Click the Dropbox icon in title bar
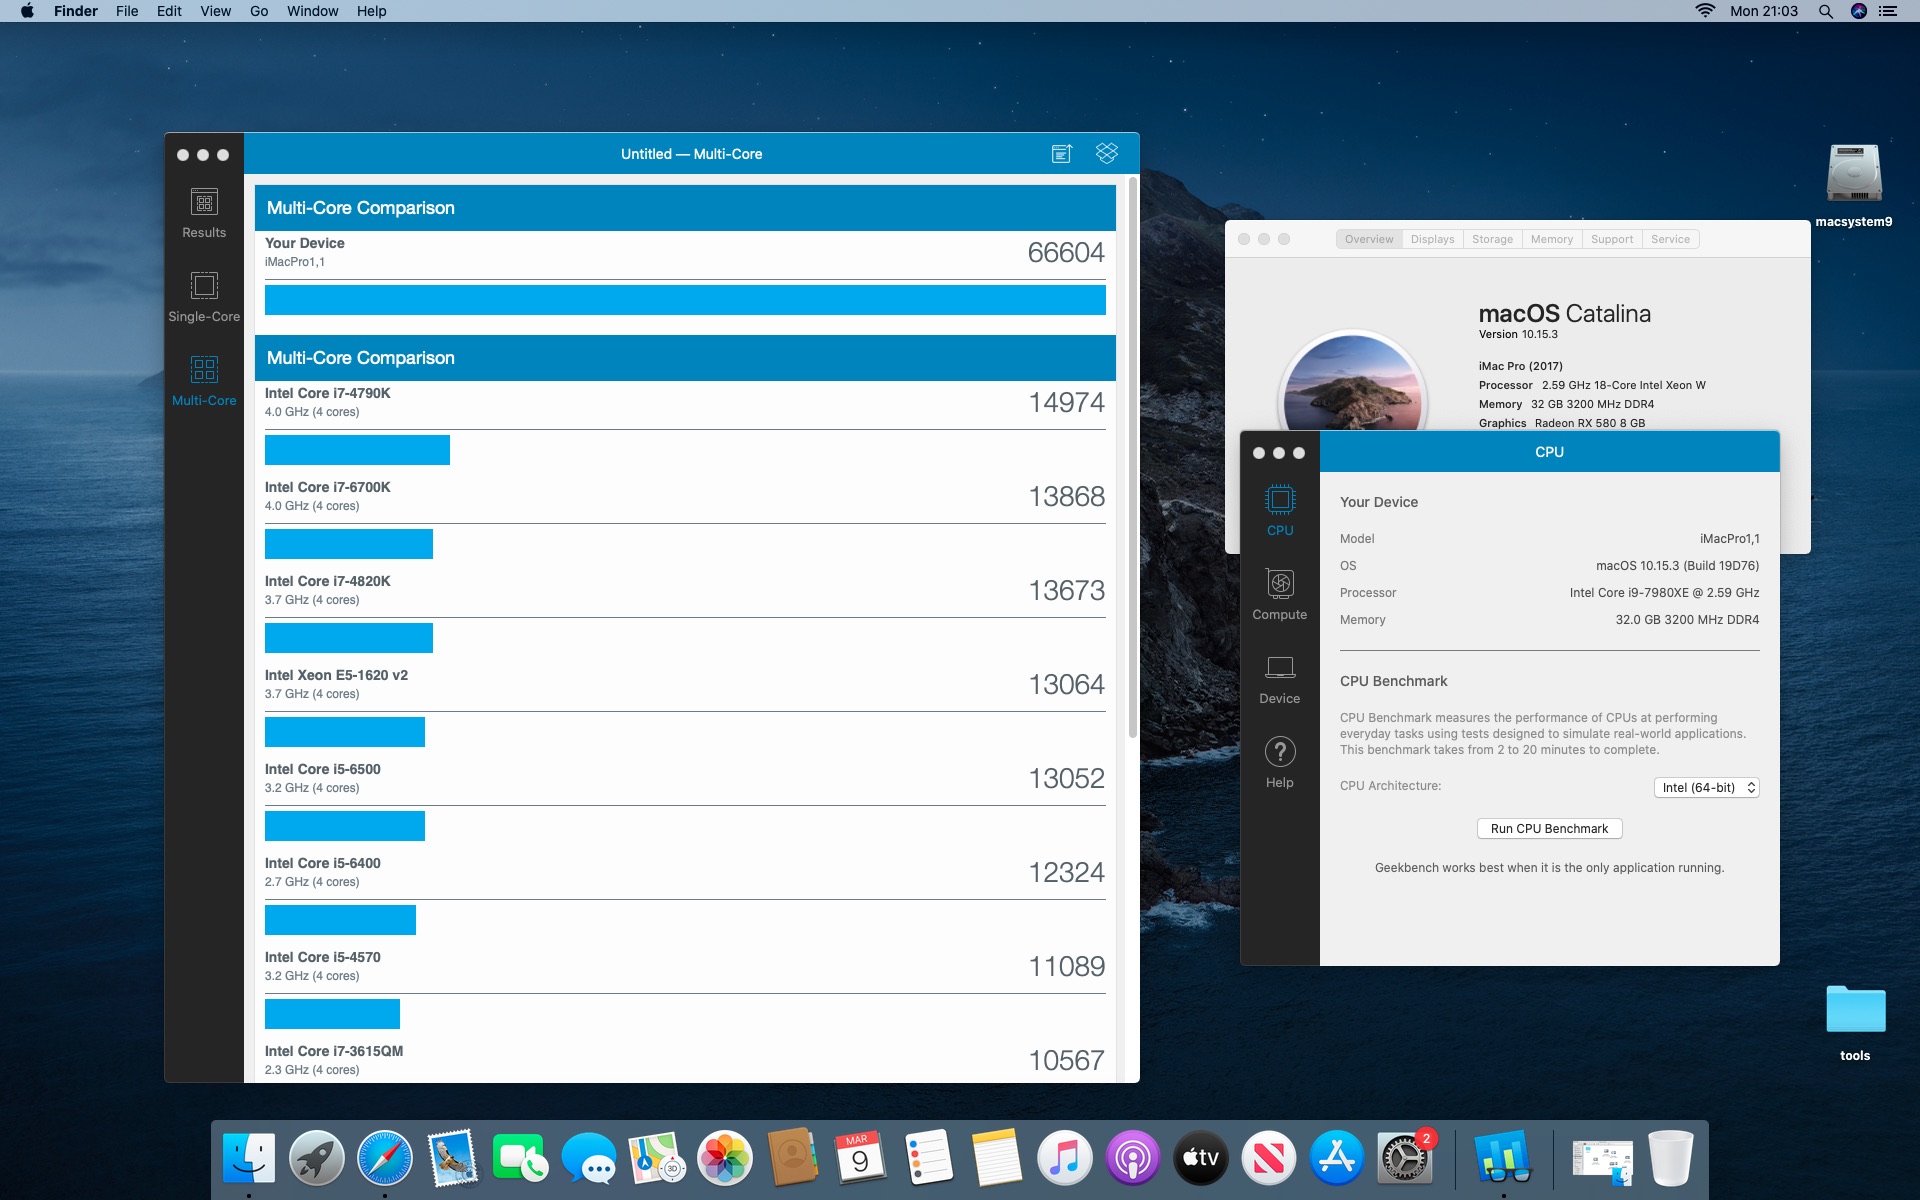 point(1106,153)
